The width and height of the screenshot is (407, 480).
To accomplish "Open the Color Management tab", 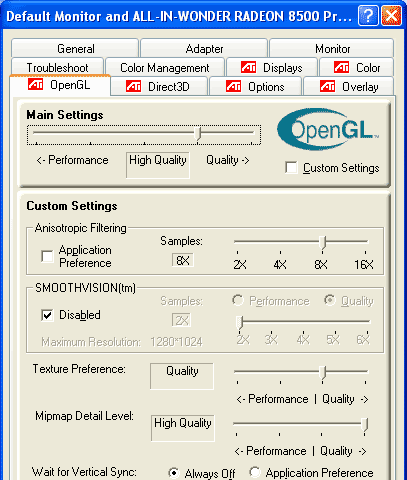I will 165,68.
